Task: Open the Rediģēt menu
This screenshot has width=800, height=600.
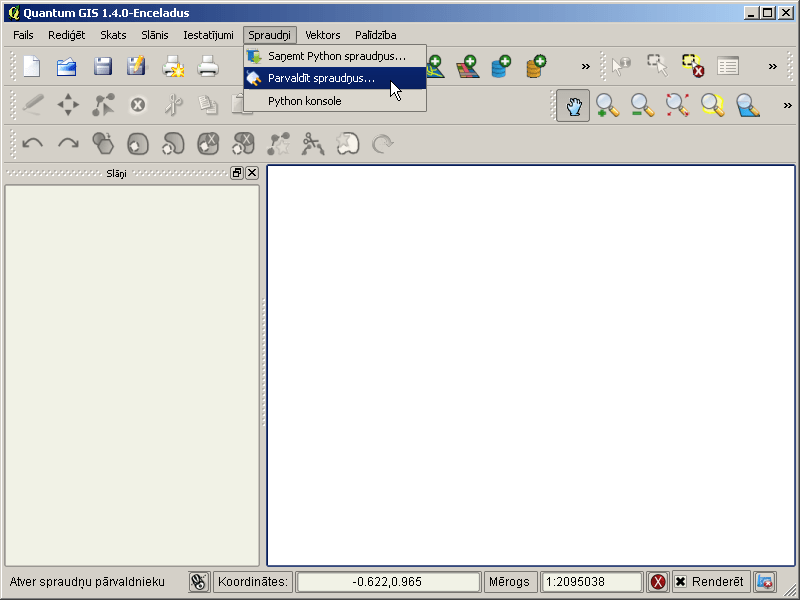Action: 66,35
